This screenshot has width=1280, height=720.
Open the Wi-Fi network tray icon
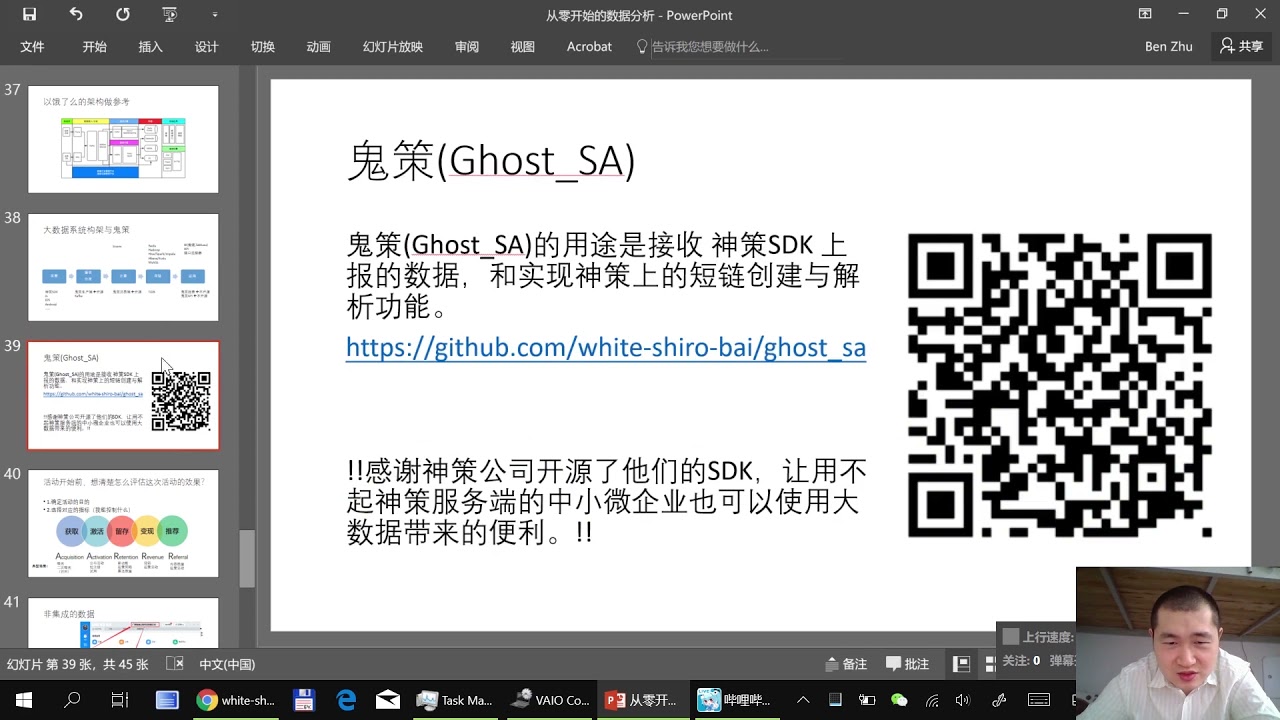pyautogui.click(x=931, y=700)
